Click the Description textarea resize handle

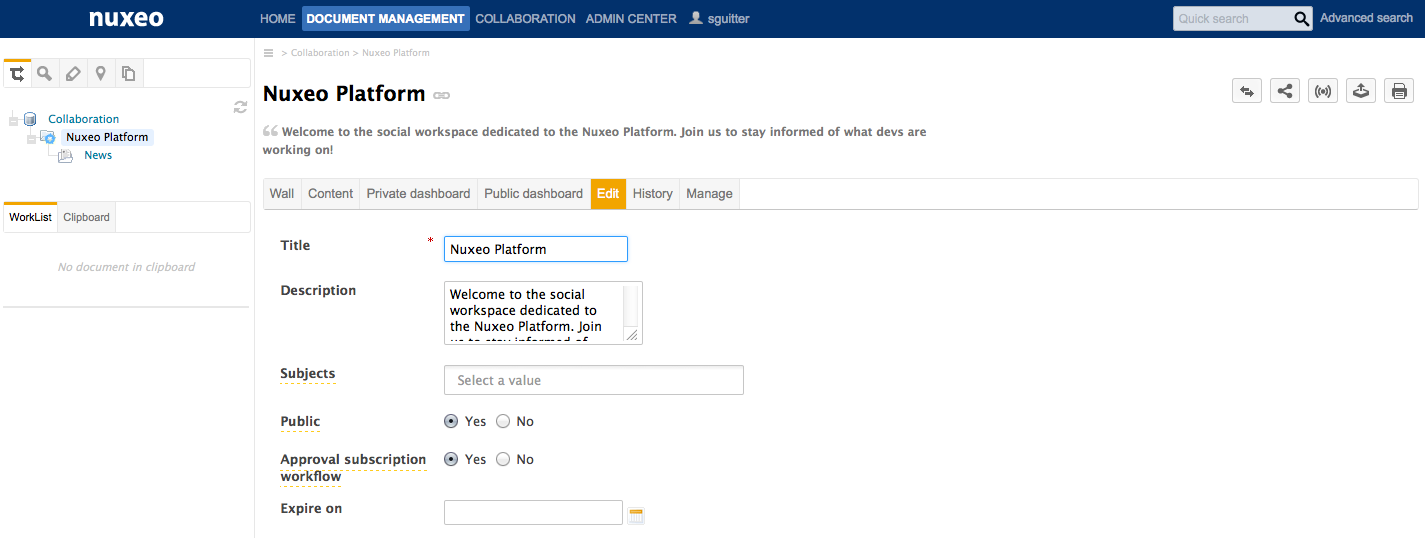(x=632, y=335)
